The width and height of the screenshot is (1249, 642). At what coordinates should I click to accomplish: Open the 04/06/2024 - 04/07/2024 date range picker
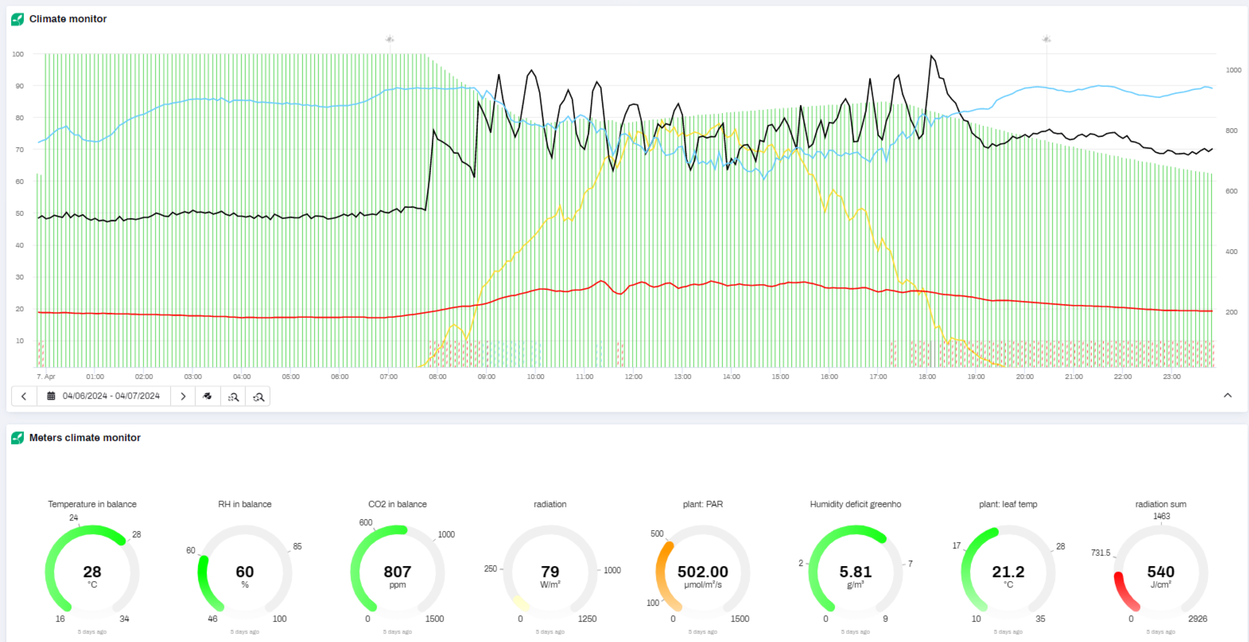coord(110,396)
